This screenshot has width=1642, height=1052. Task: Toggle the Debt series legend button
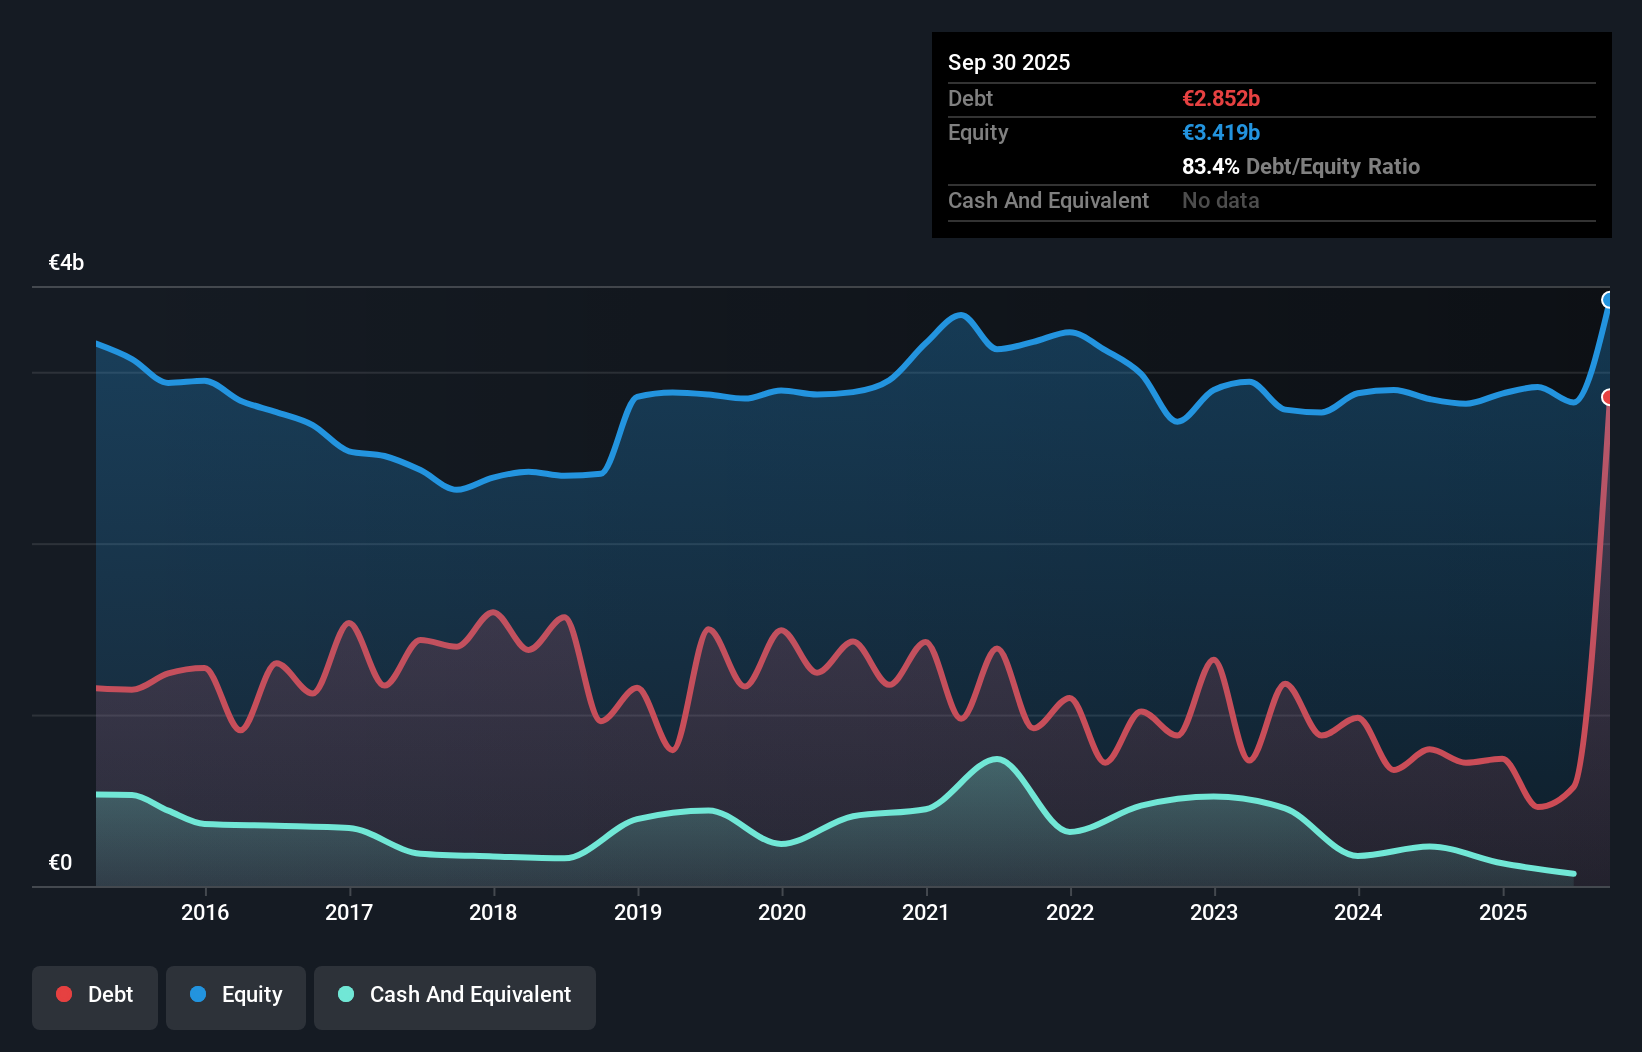94,997
